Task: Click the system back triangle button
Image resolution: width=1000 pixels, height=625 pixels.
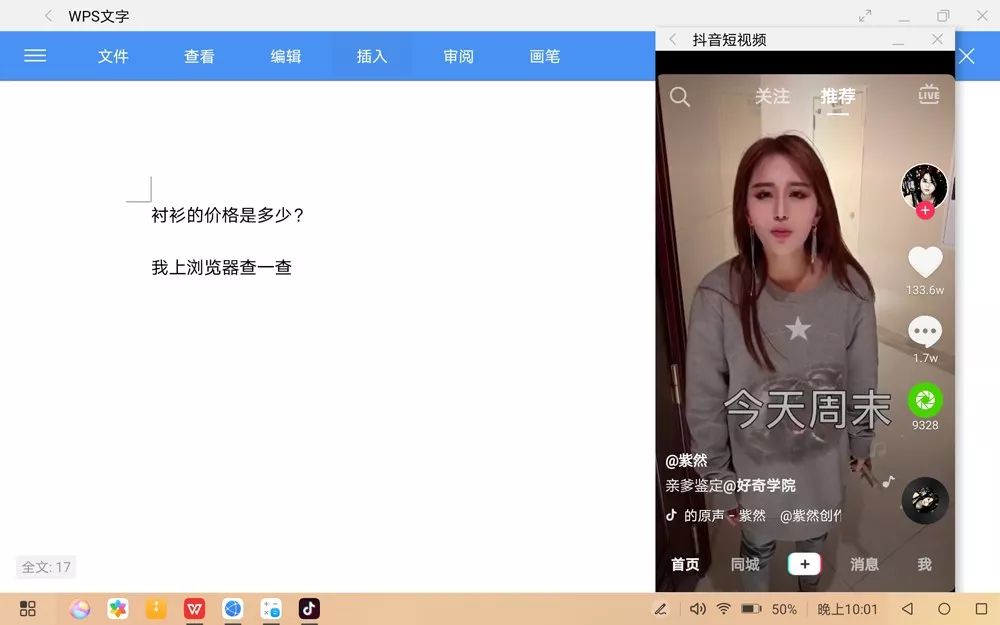Action: pos(907,608)
